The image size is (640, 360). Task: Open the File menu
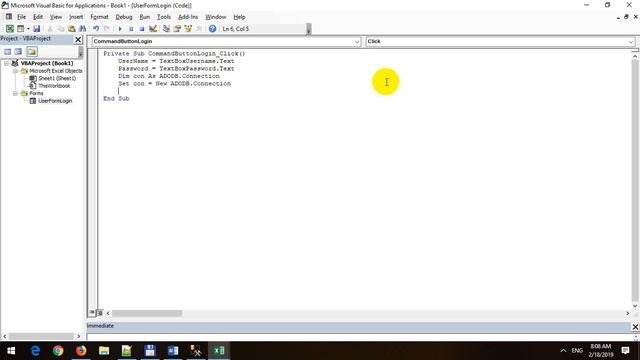21,17
